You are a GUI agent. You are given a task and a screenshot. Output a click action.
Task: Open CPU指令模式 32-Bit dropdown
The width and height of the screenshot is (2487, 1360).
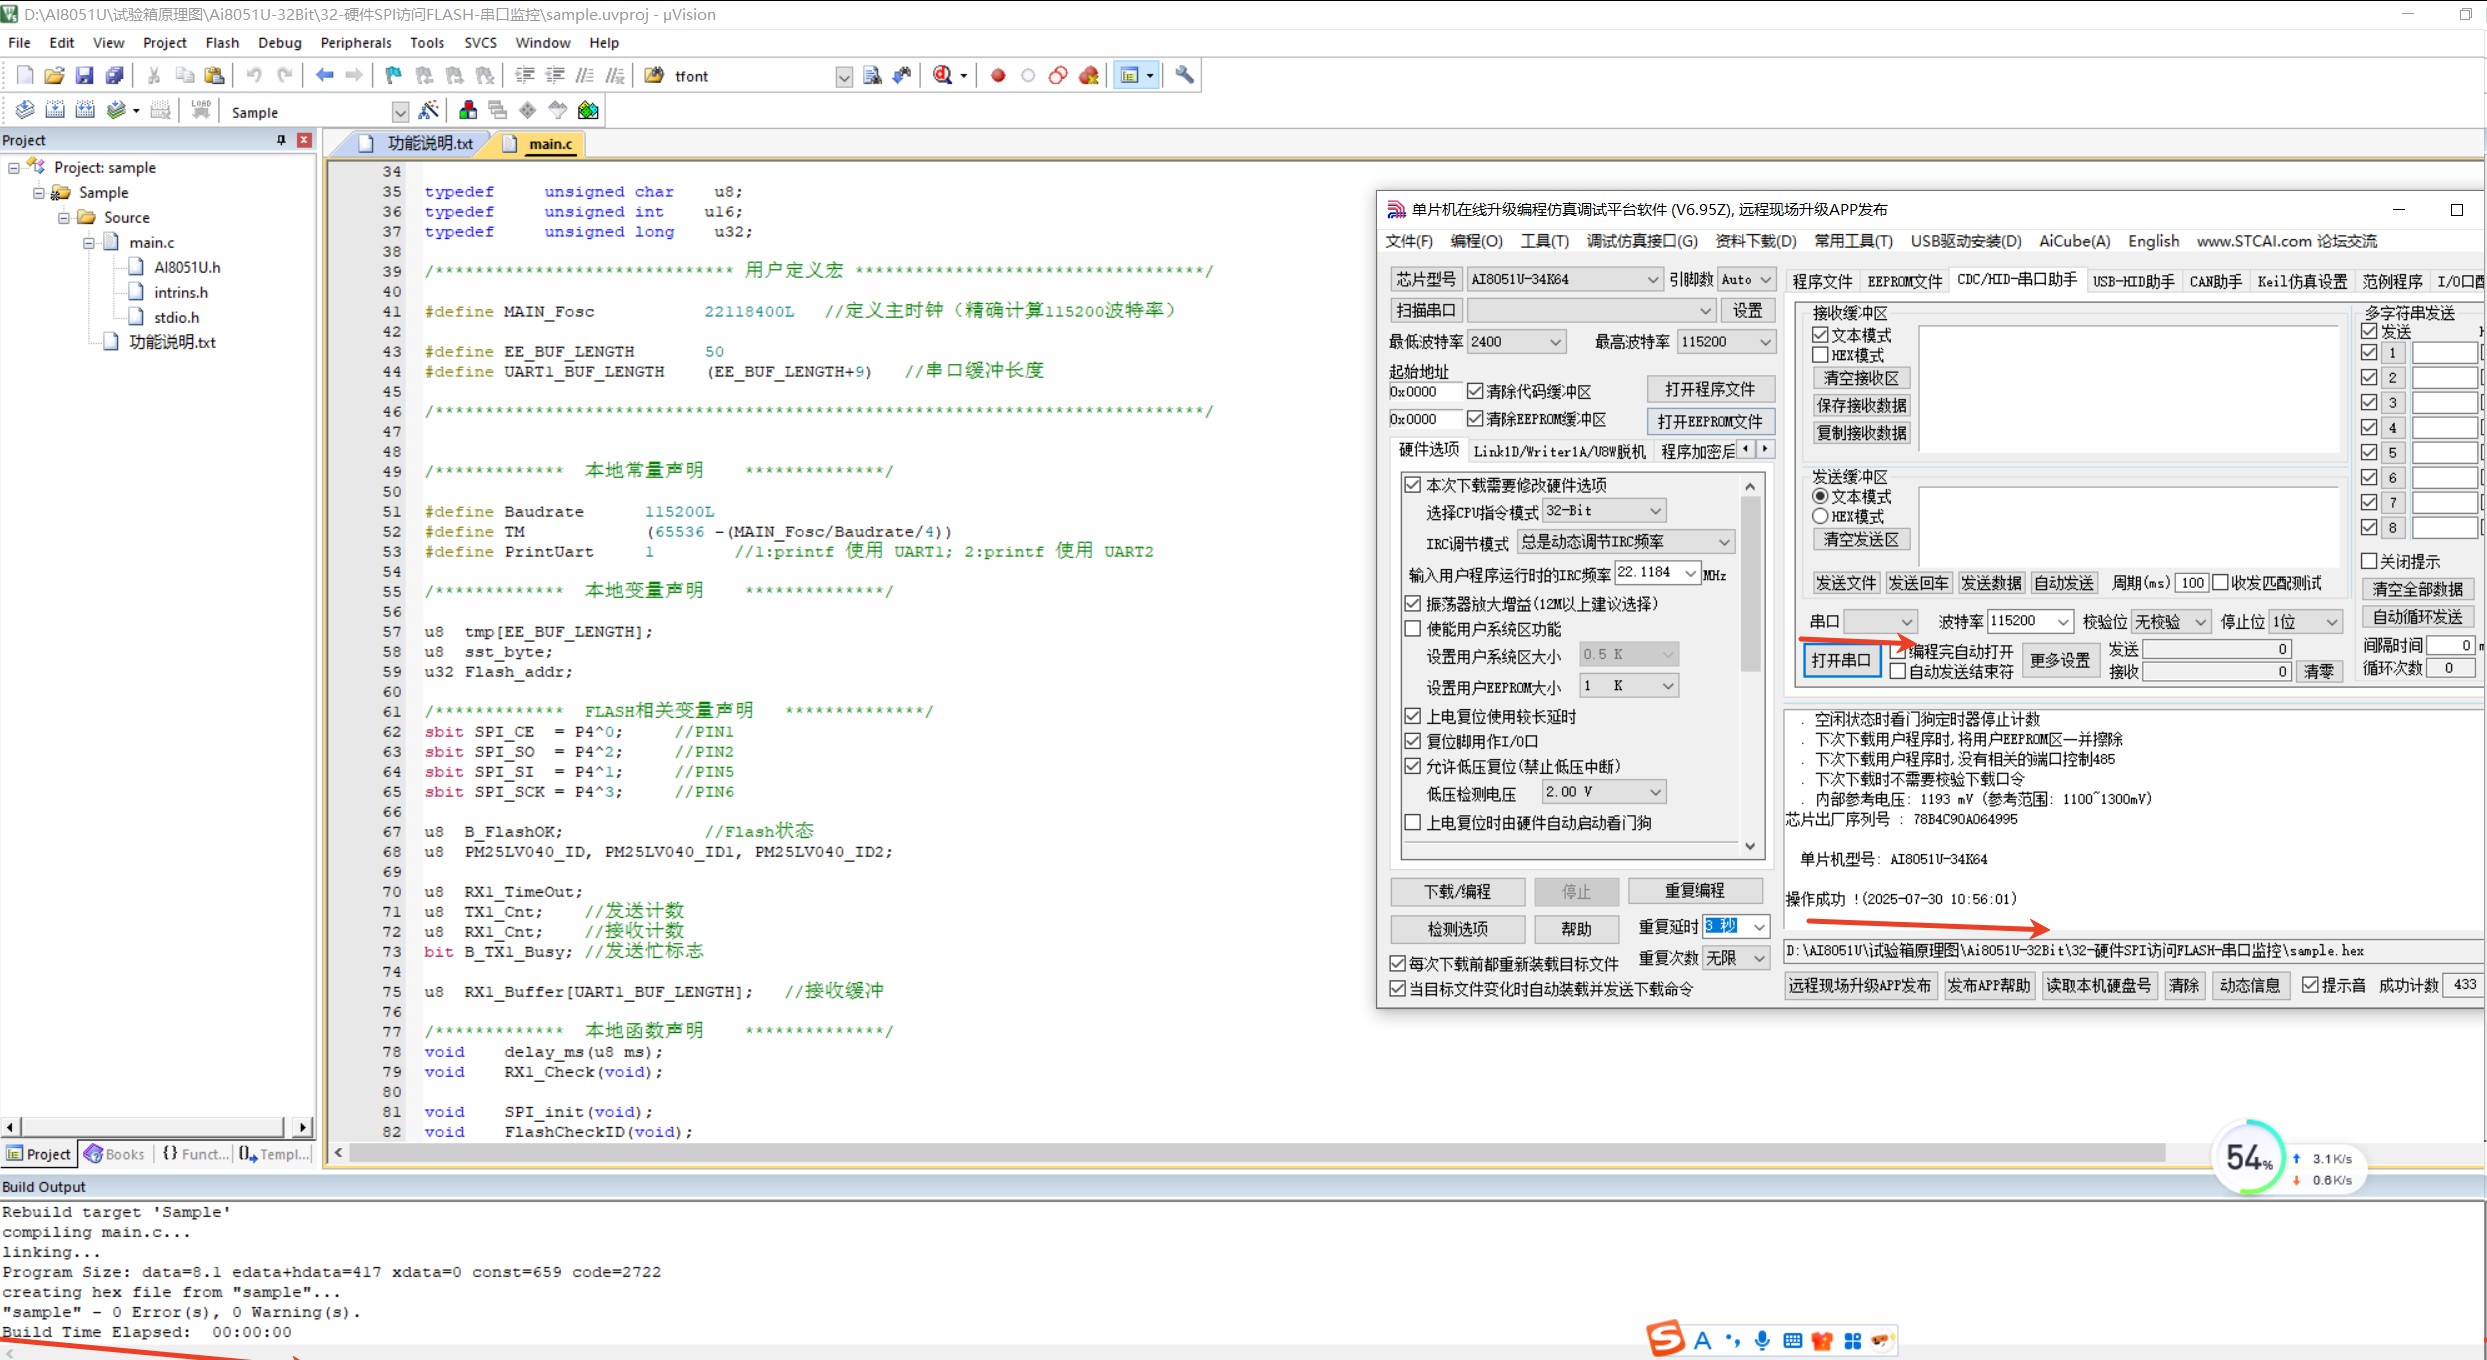(x=1604, y=511)
